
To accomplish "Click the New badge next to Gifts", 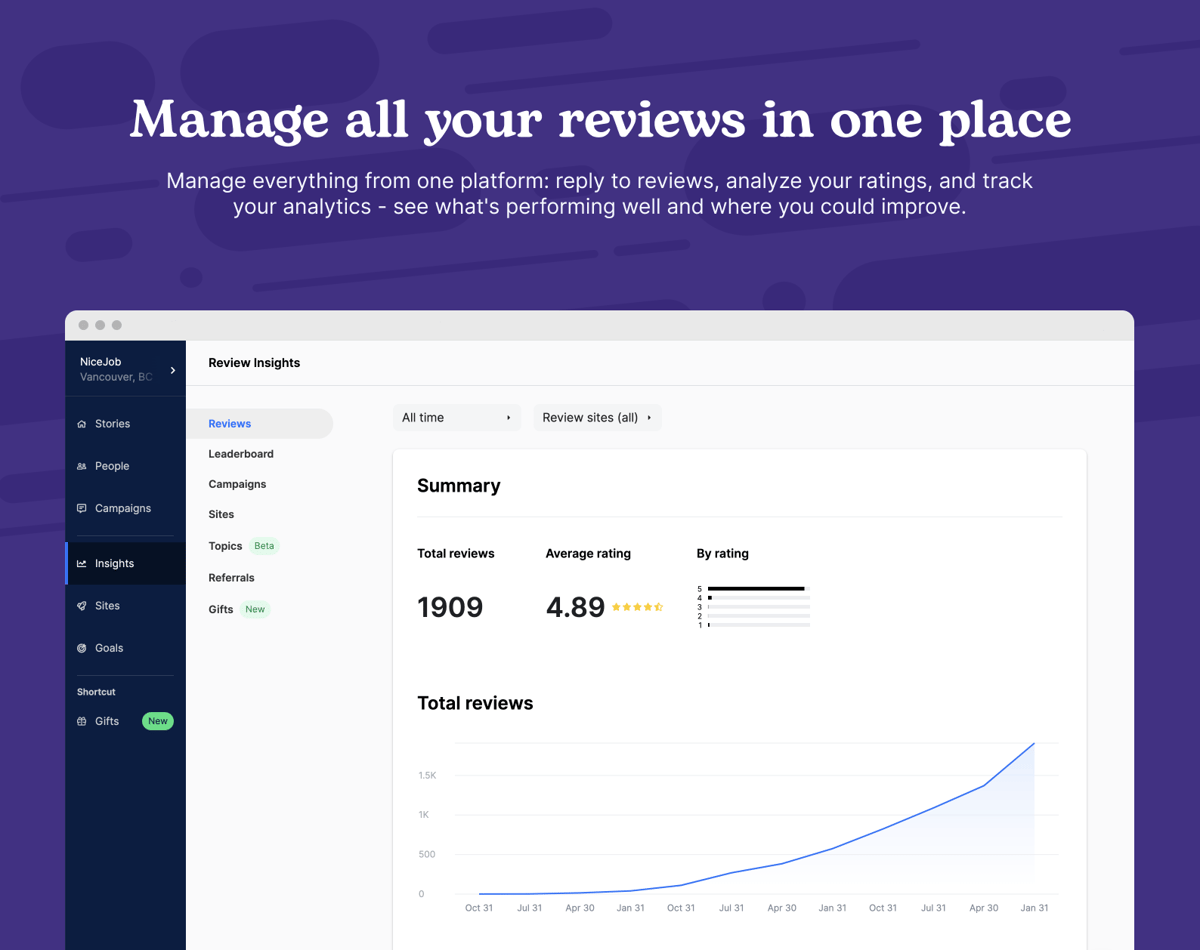I will (x=255, y=609).
